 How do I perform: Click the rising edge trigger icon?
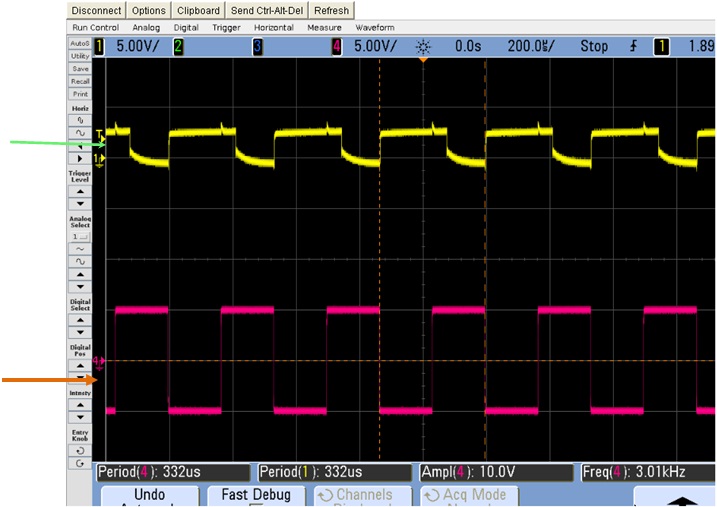(633, 46)
